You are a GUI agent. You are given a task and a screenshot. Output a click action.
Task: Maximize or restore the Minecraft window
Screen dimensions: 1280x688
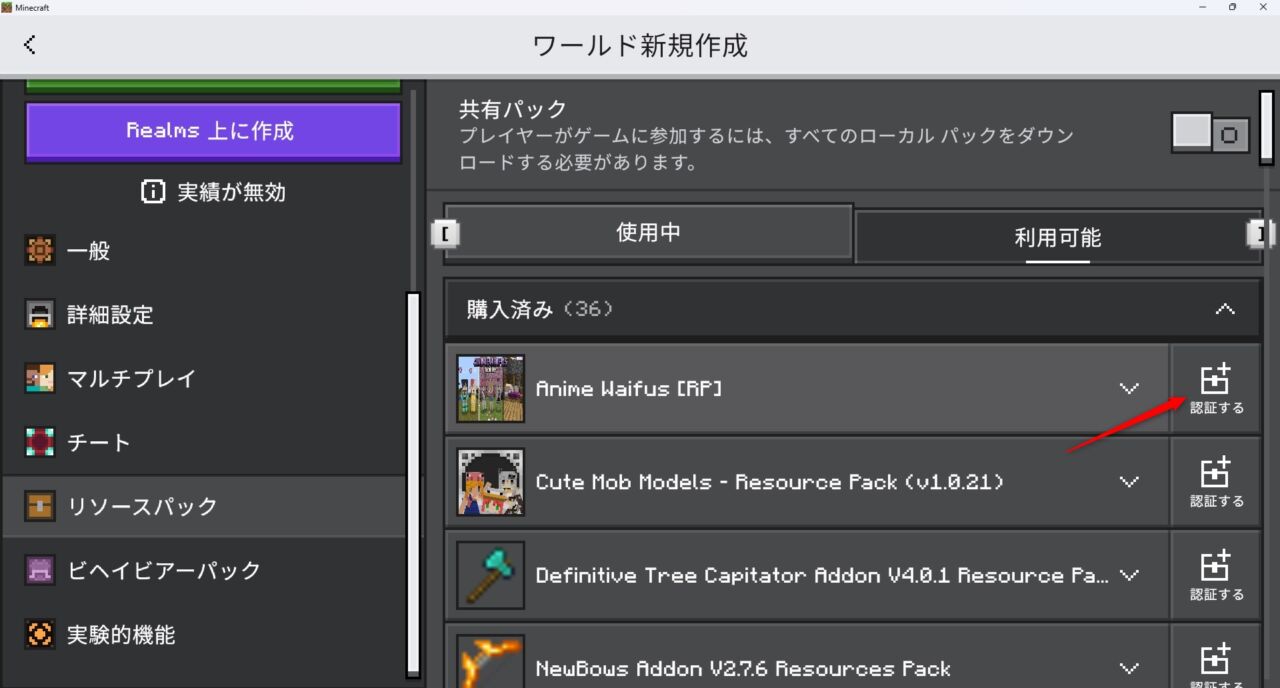[x=1232, y=7]
